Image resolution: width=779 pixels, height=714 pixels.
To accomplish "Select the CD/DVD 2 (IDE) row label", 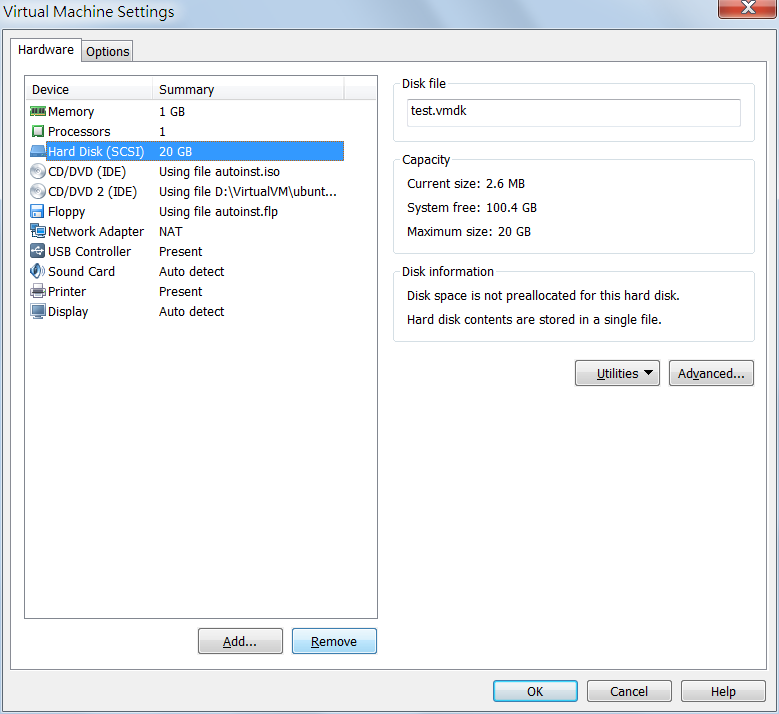I will click(x=92, y=191).
